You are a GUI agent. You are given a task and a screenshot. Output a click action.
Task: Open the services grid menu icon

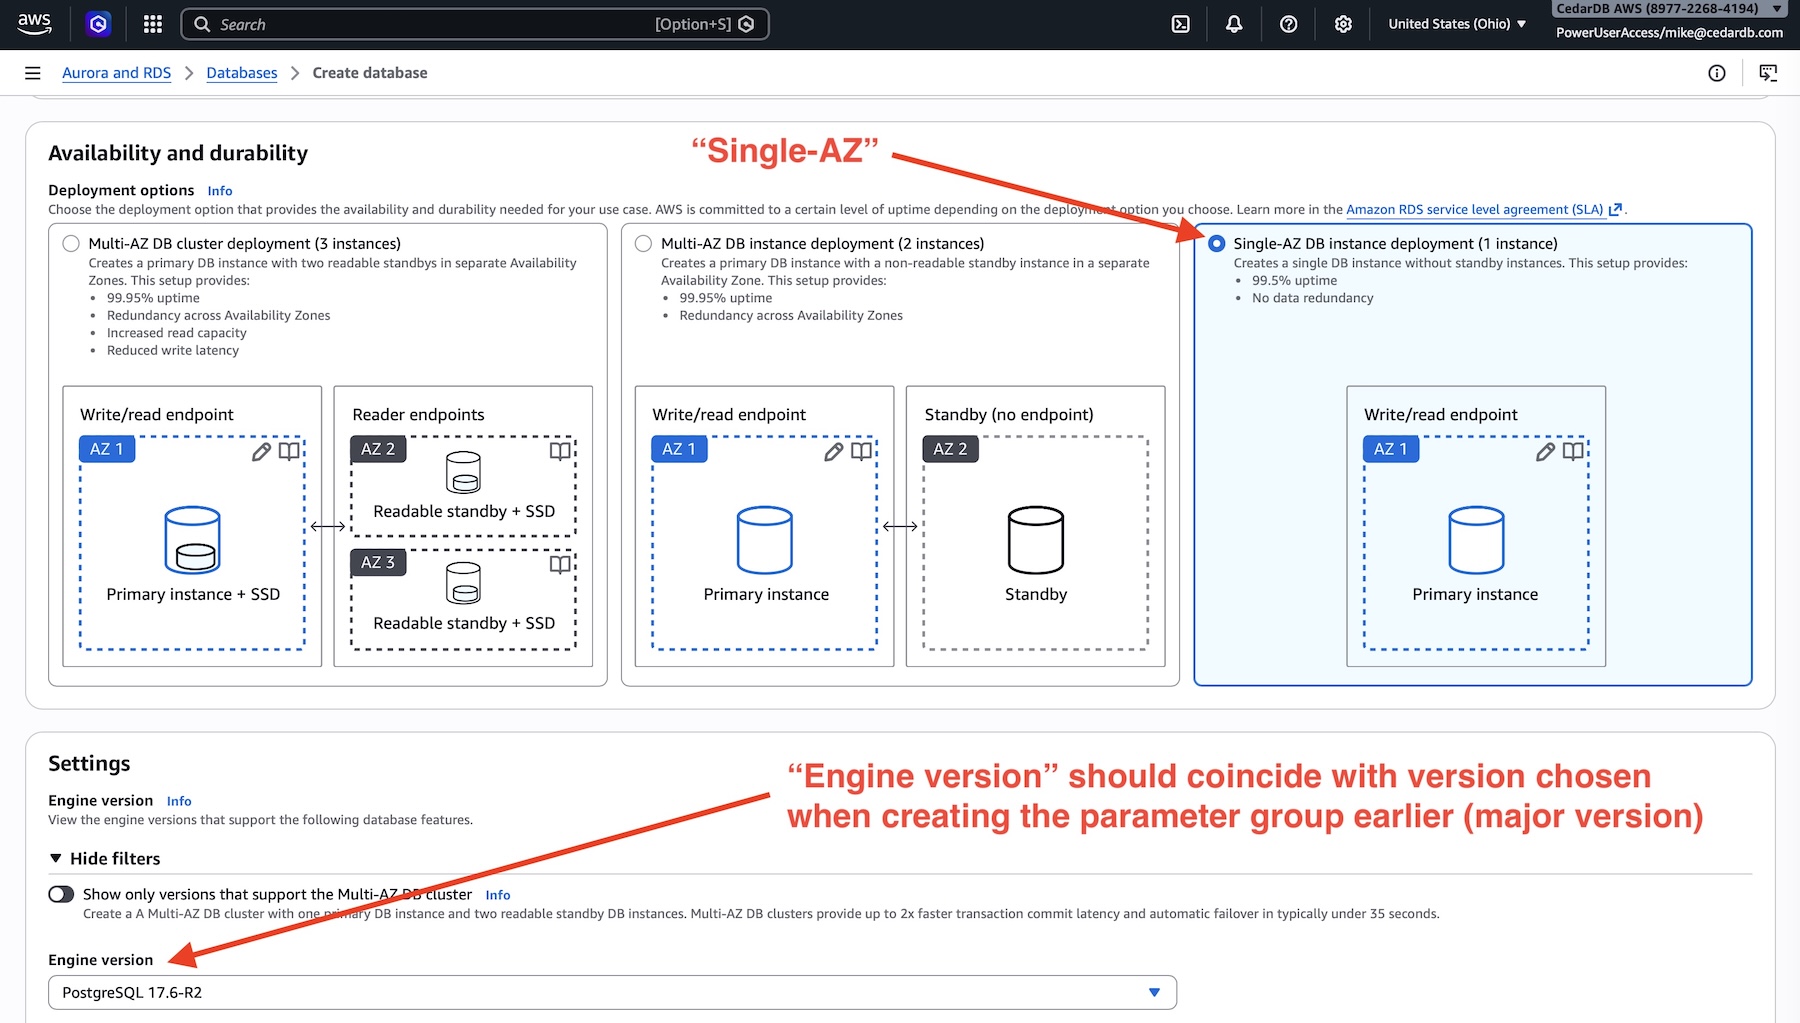tap(152, 24)
